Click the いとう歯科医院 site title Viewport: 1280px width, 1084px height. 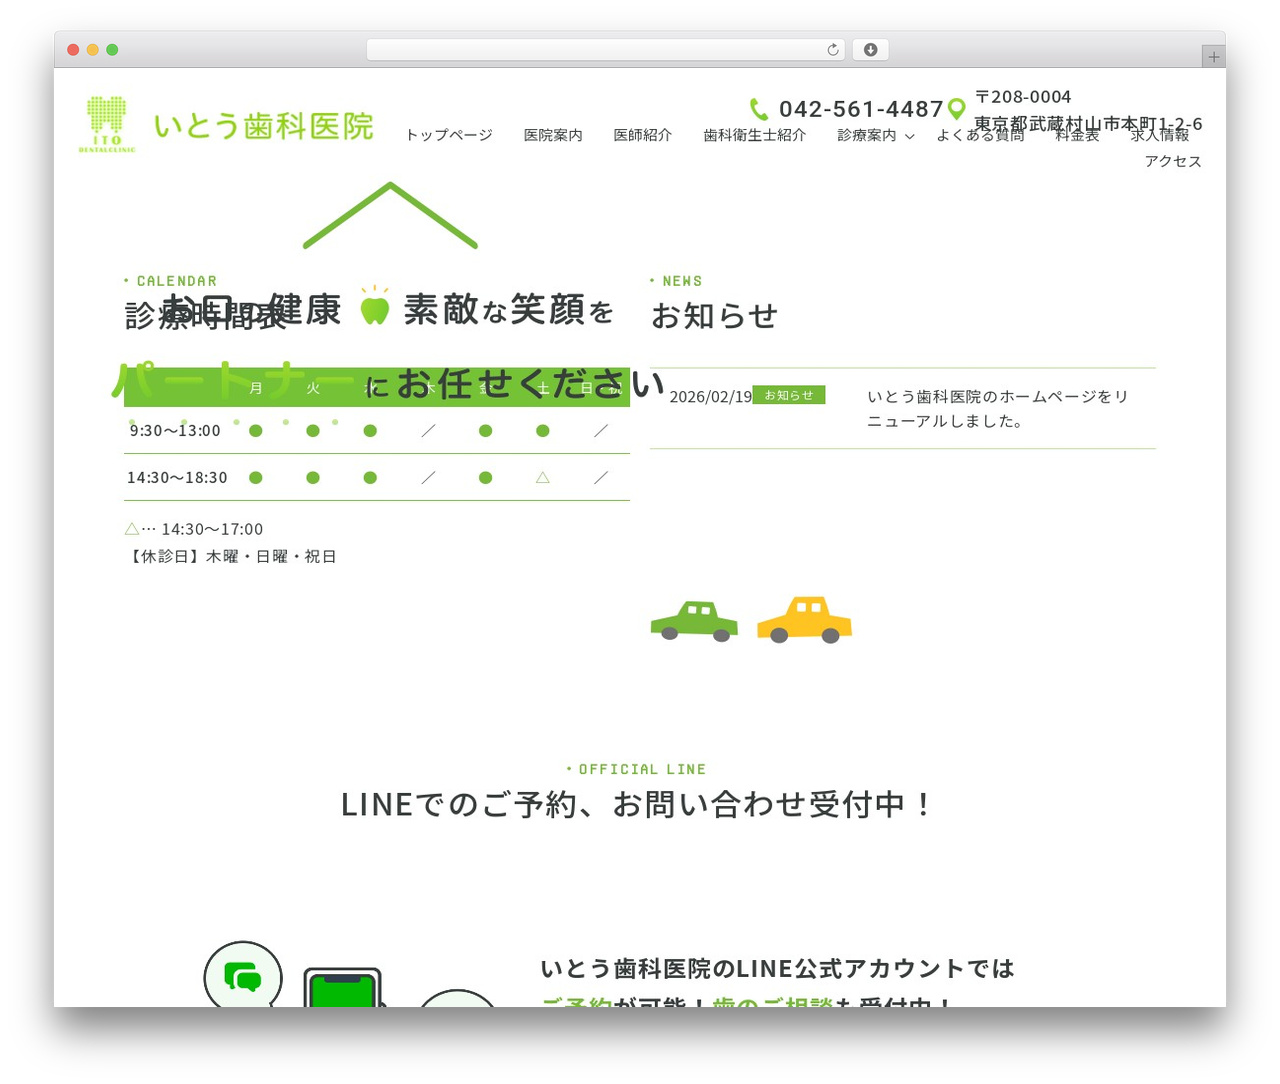(264, 126)
